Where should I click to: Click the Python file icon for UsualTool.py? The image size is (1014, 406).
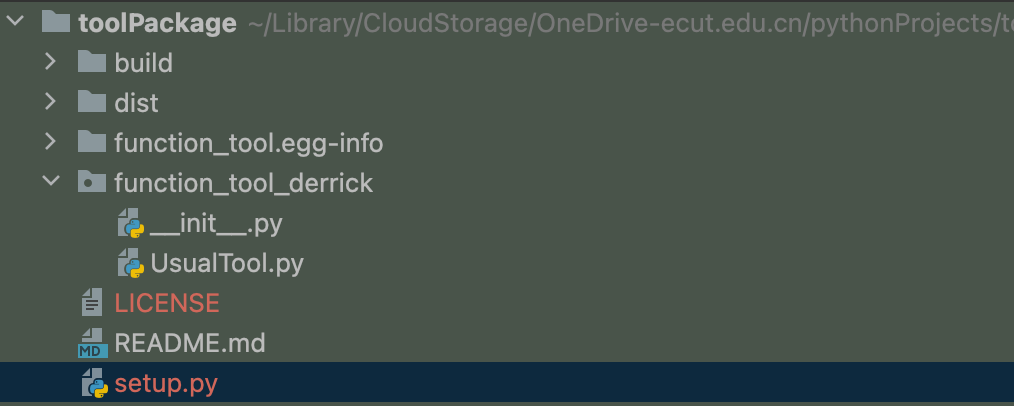(131, 264)
